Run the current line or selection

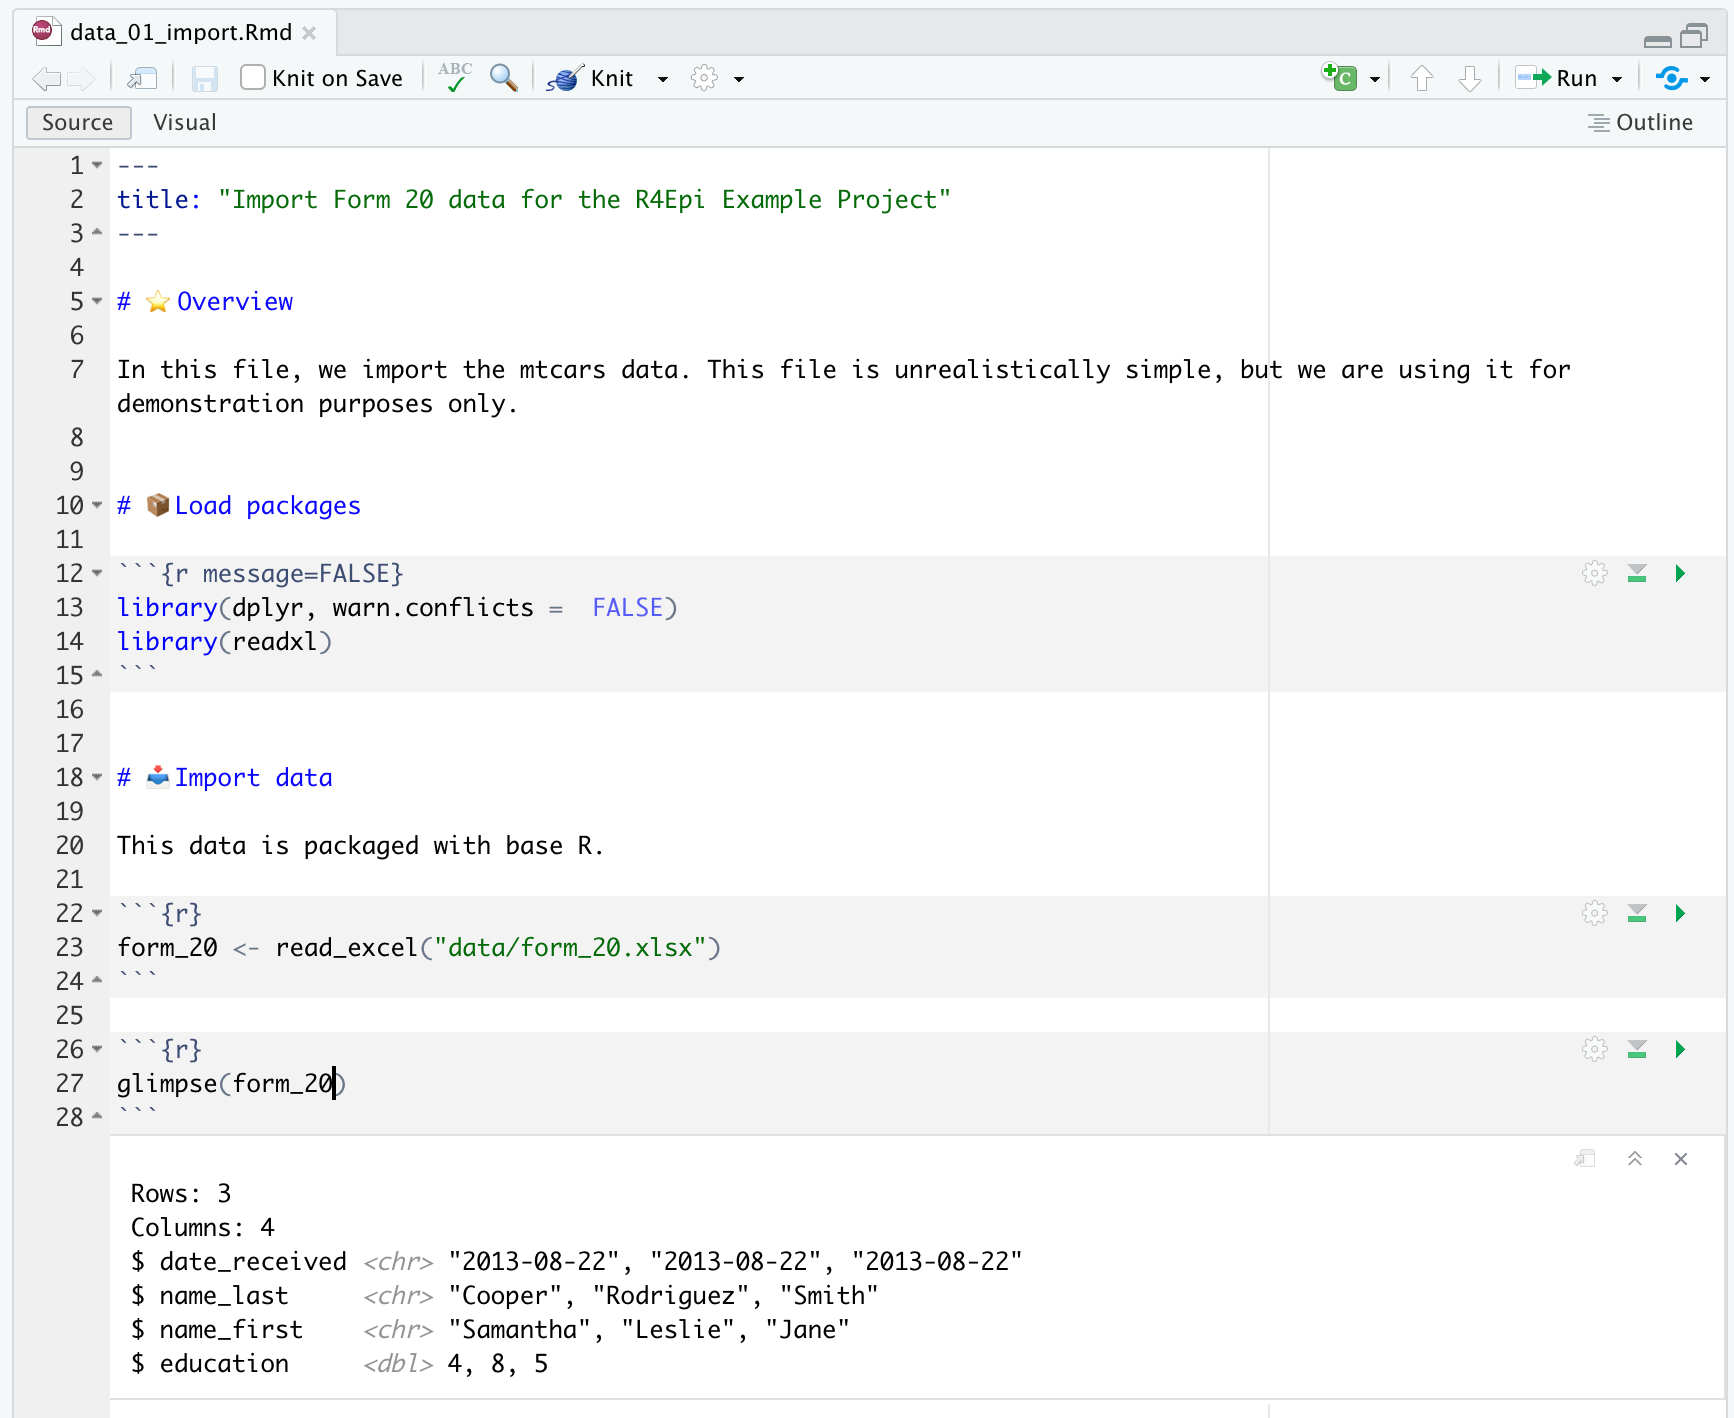click(x=1556, y=78)
